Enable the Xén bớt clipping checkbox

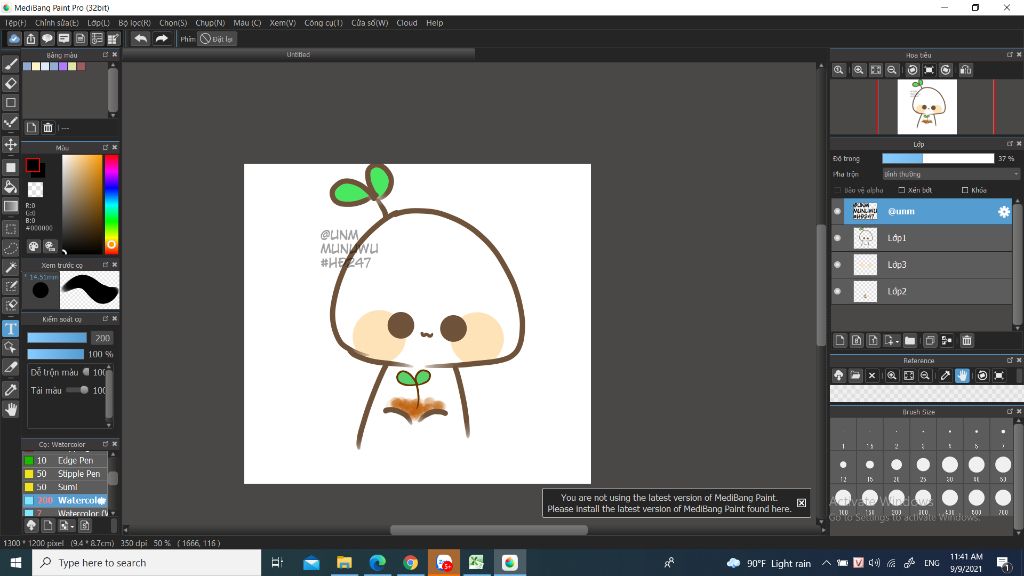point(901,190)
